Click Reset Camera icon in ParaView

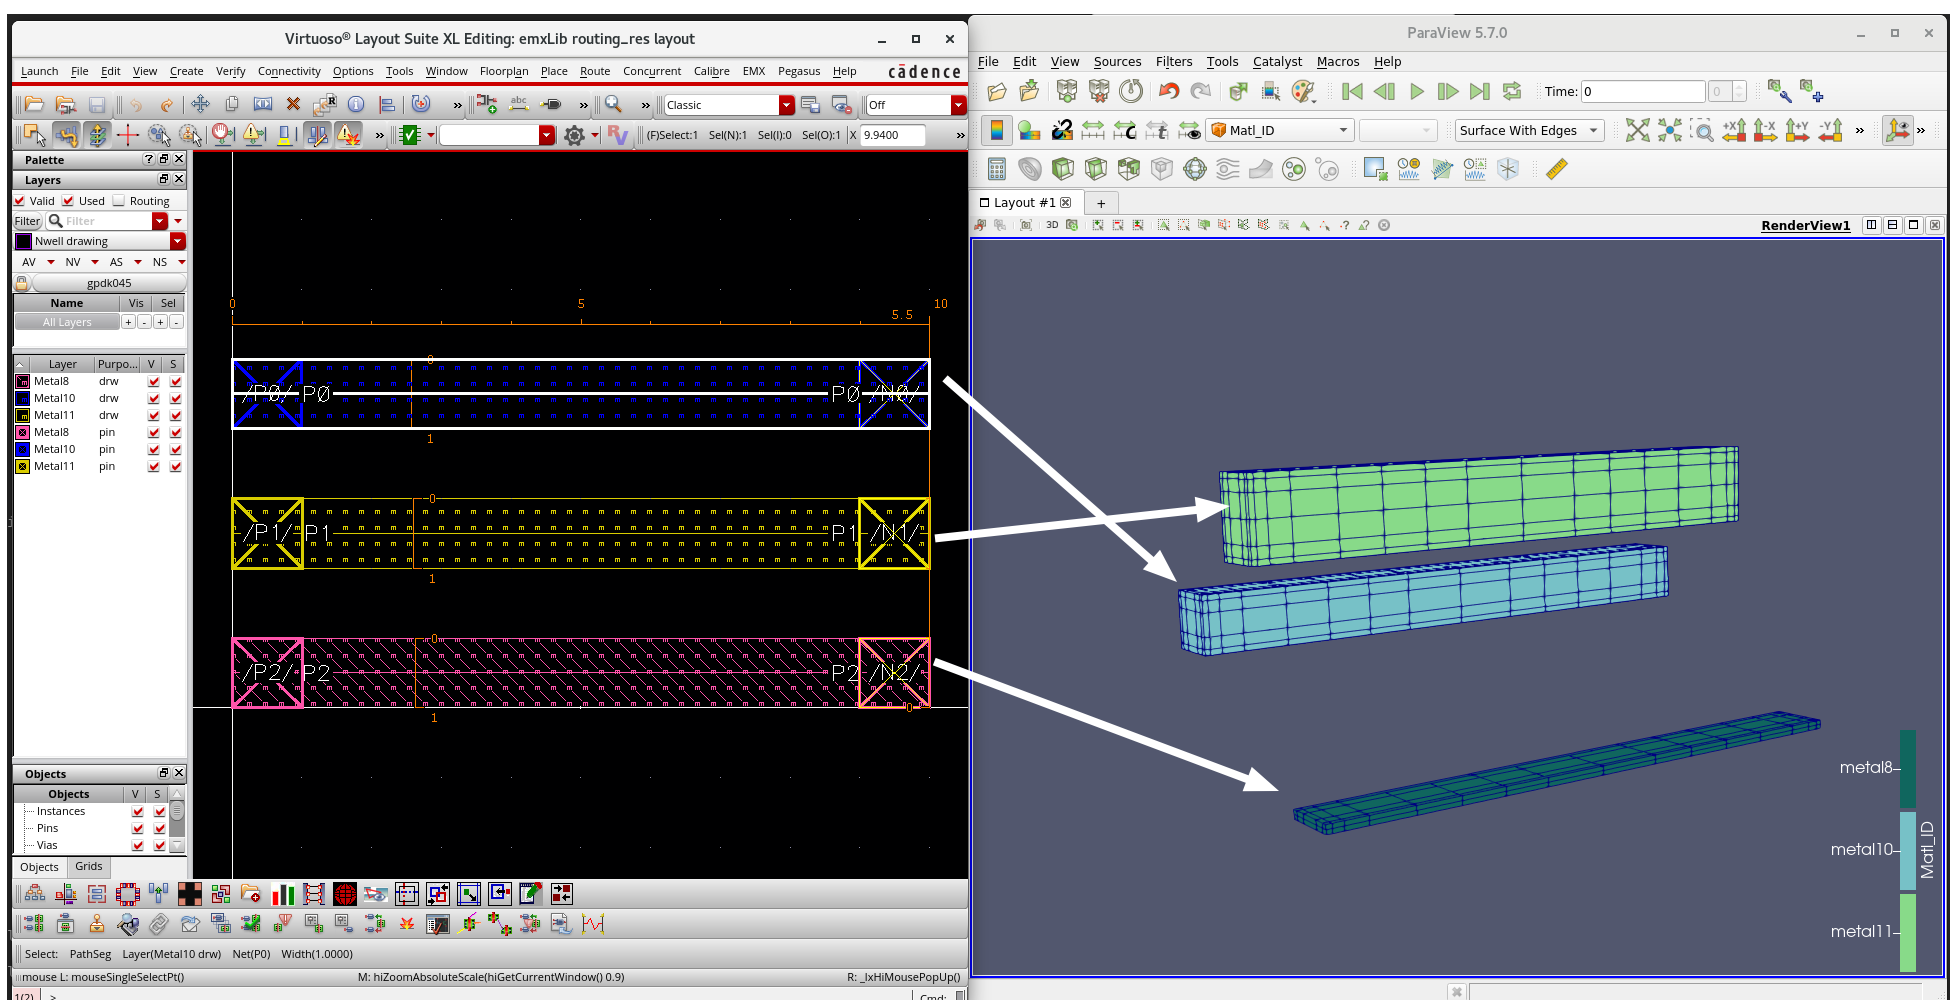pos(1637,130)
